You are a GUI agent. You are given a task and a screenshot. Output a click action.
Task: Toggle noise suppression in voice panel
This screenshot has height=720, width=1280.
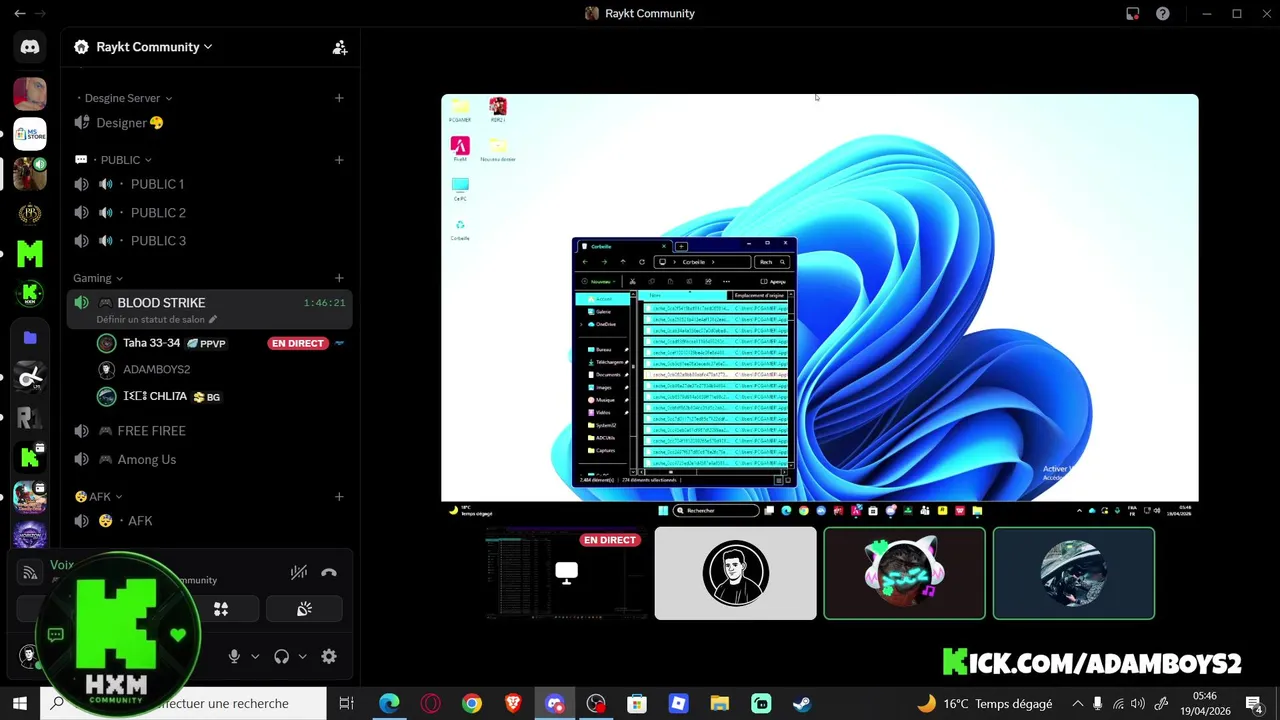298,572
